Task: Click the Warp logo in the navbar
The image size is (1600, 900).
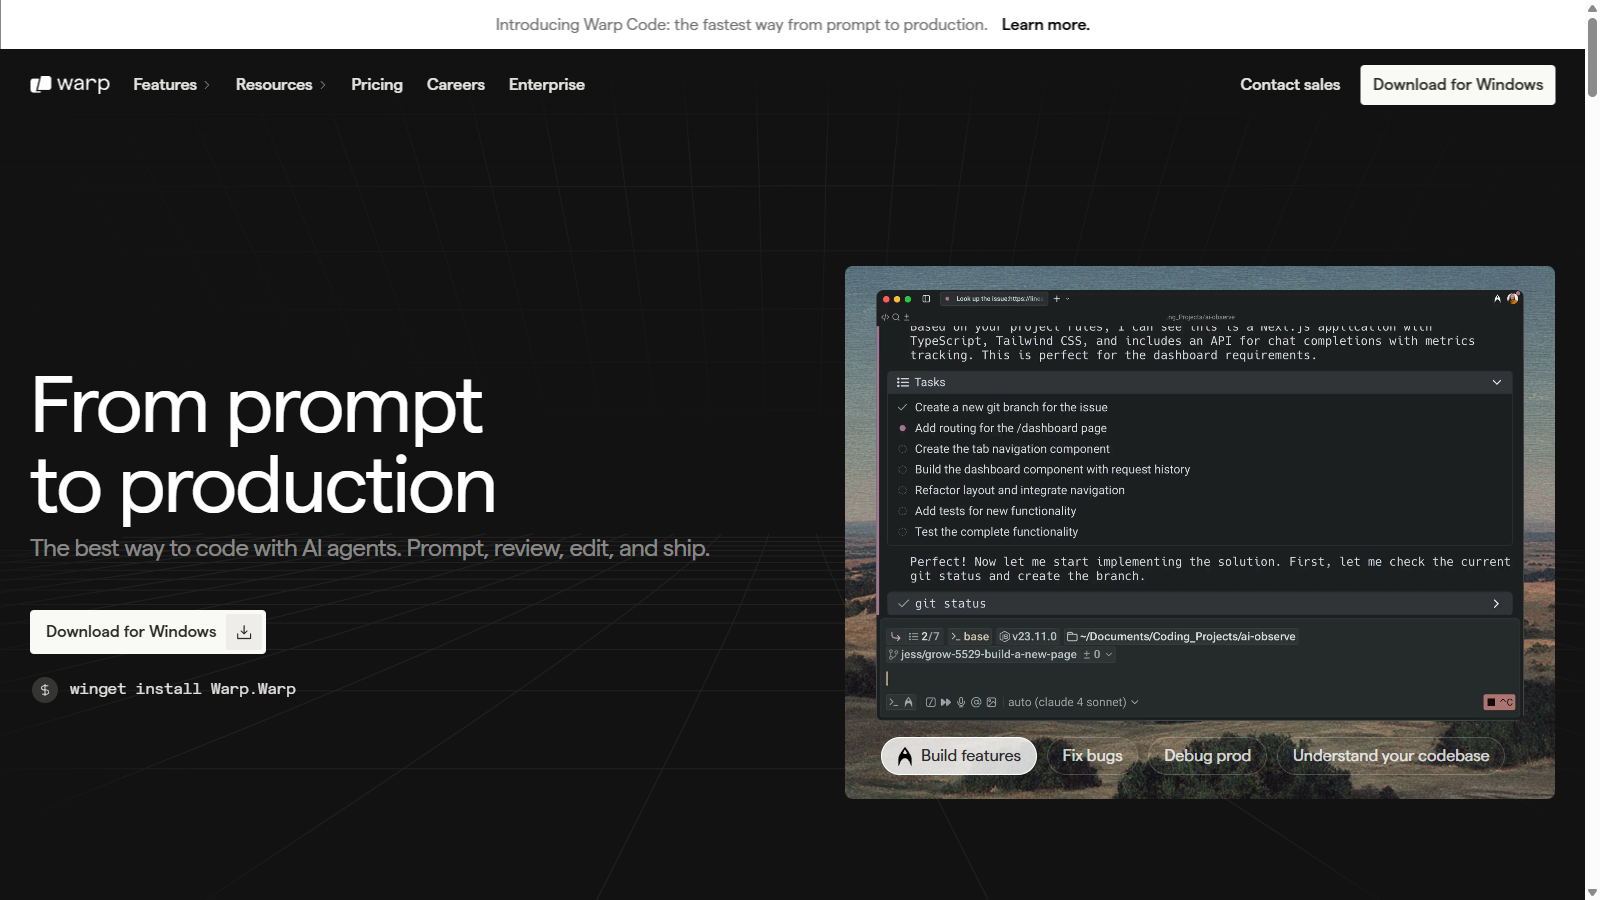Action: click(69, 84)
